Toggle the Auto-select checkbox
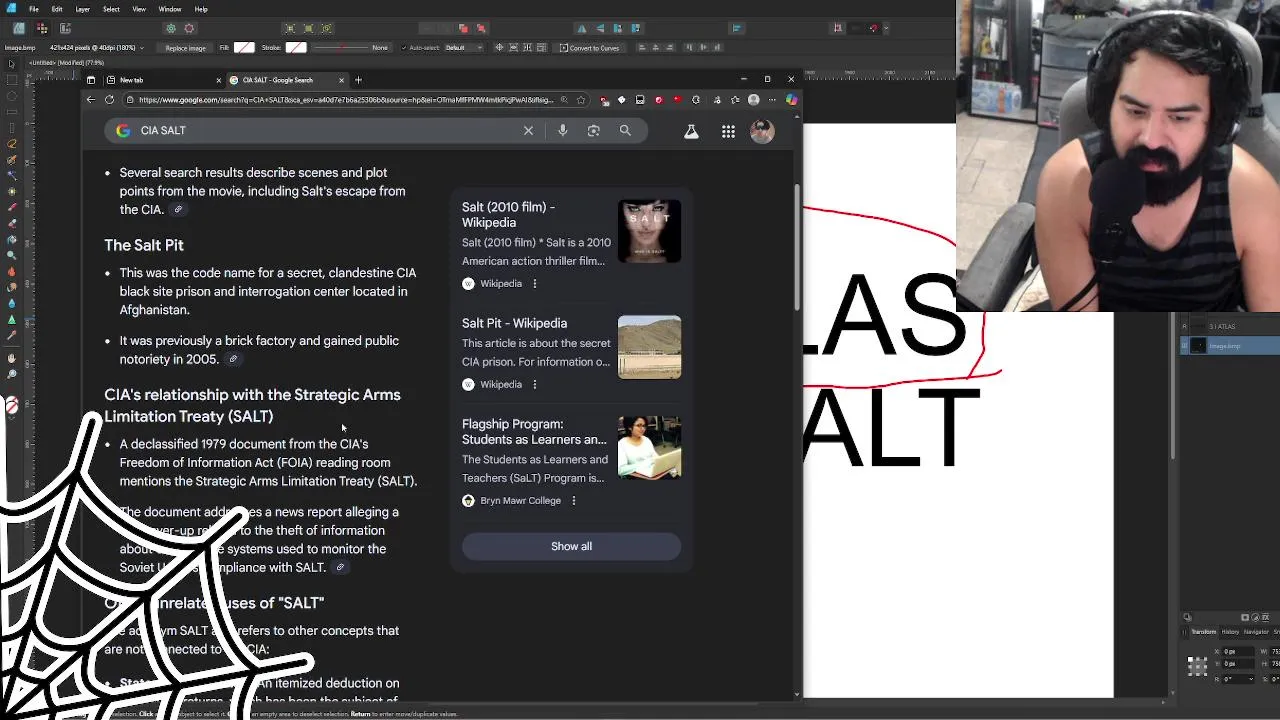 (405, 48)
